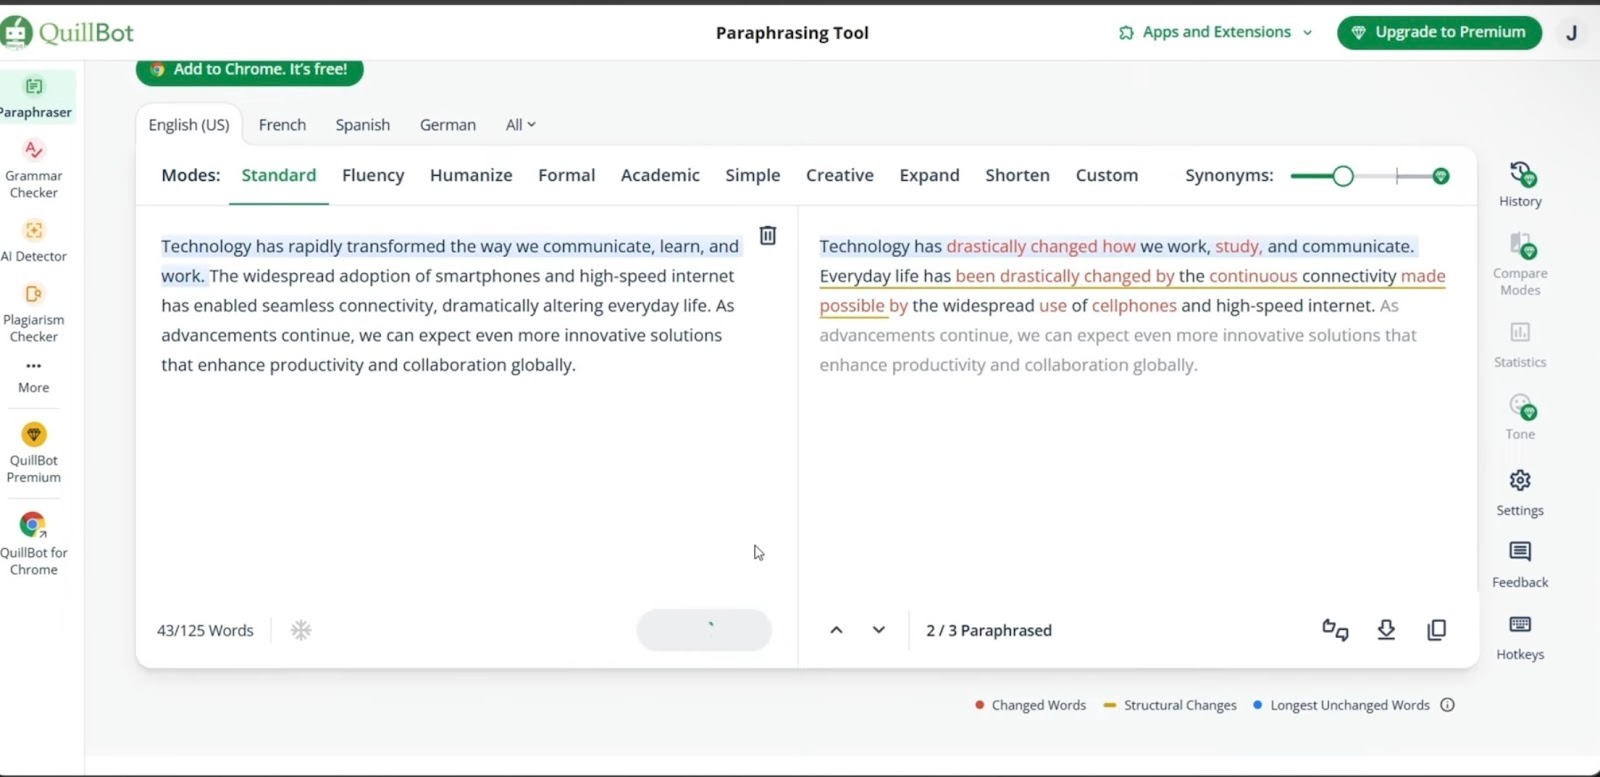
Task: Go to previous paraphrased sentence
Action: point(837,630)
